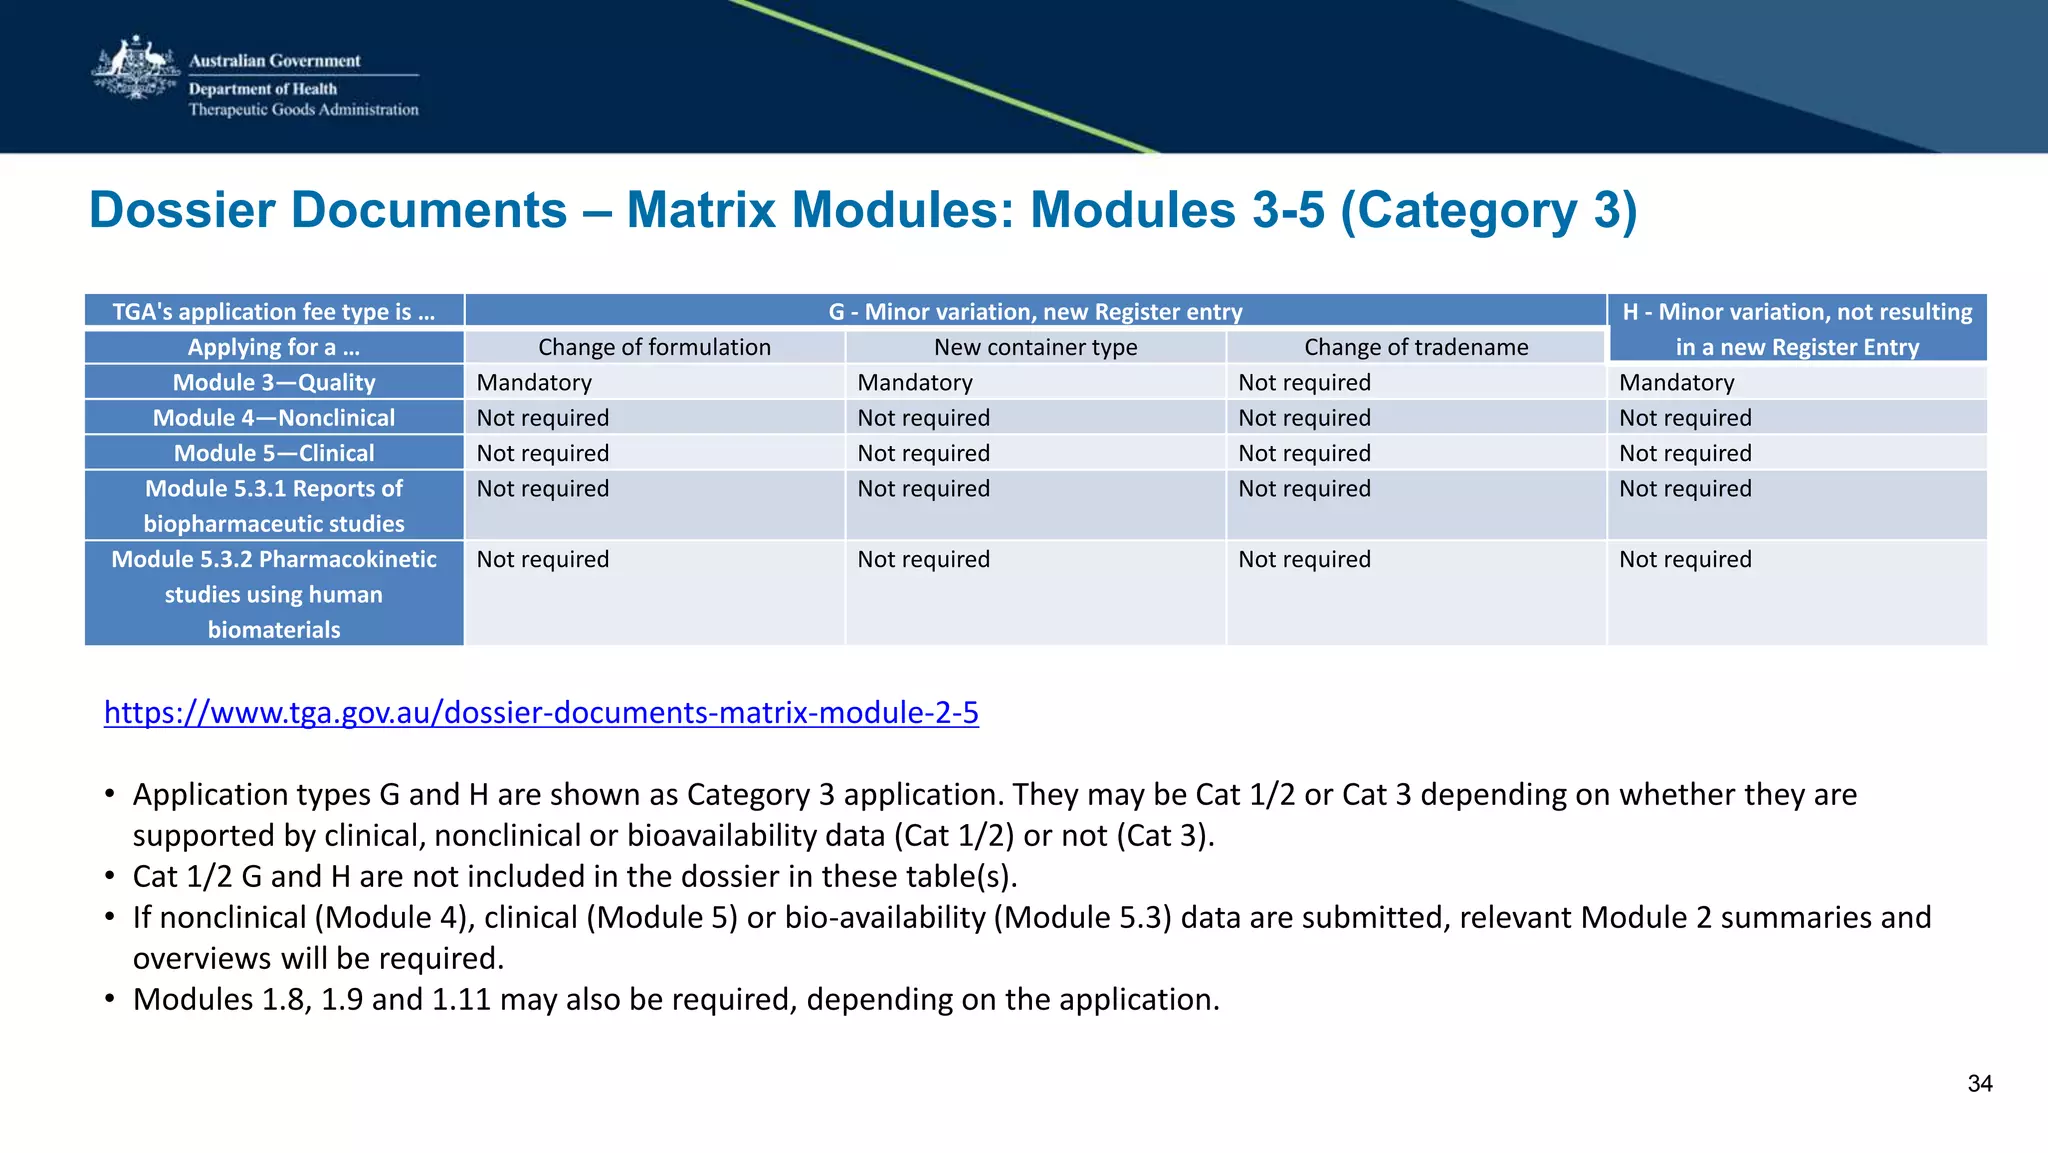Select Module 4 'Not required' in column H
2048x1153 pixels.
(x=1797, y=417)
